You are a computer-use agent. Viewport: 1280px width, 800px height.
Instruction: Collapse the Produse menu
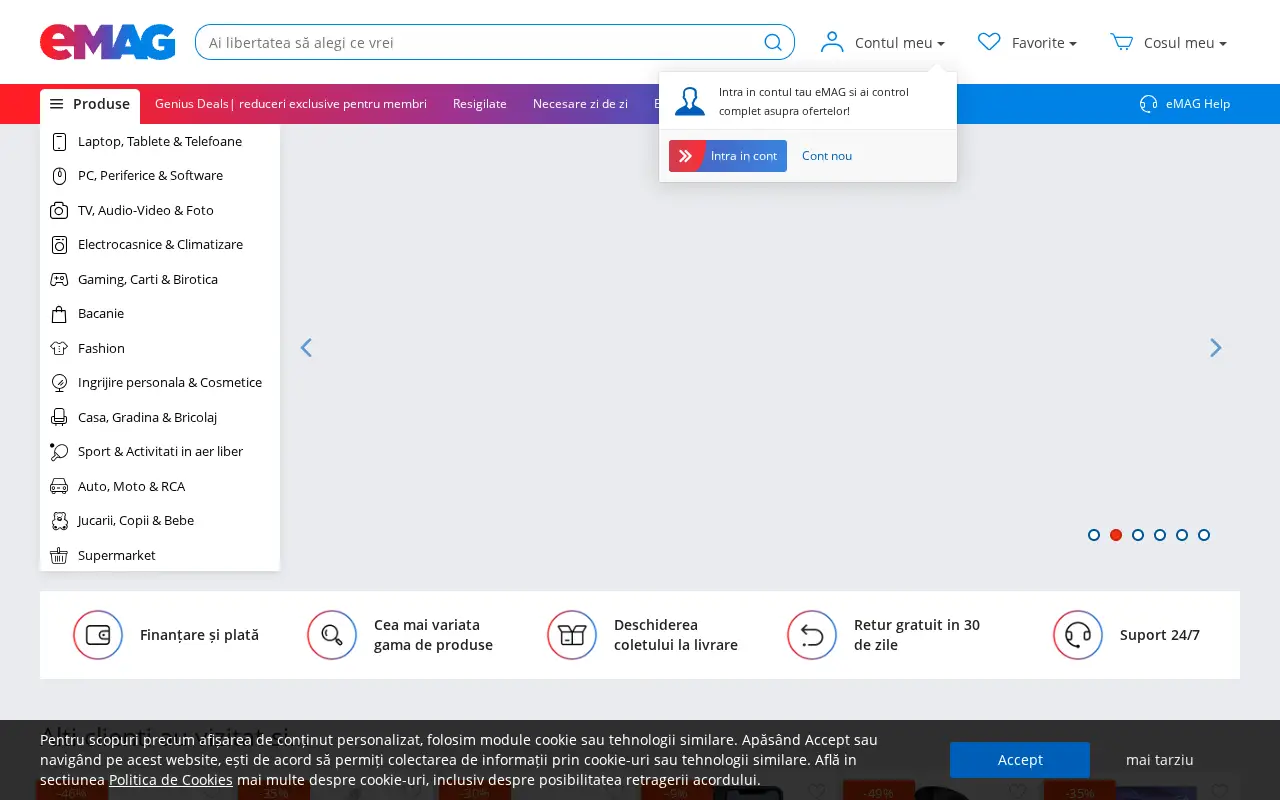coord(90,104)
